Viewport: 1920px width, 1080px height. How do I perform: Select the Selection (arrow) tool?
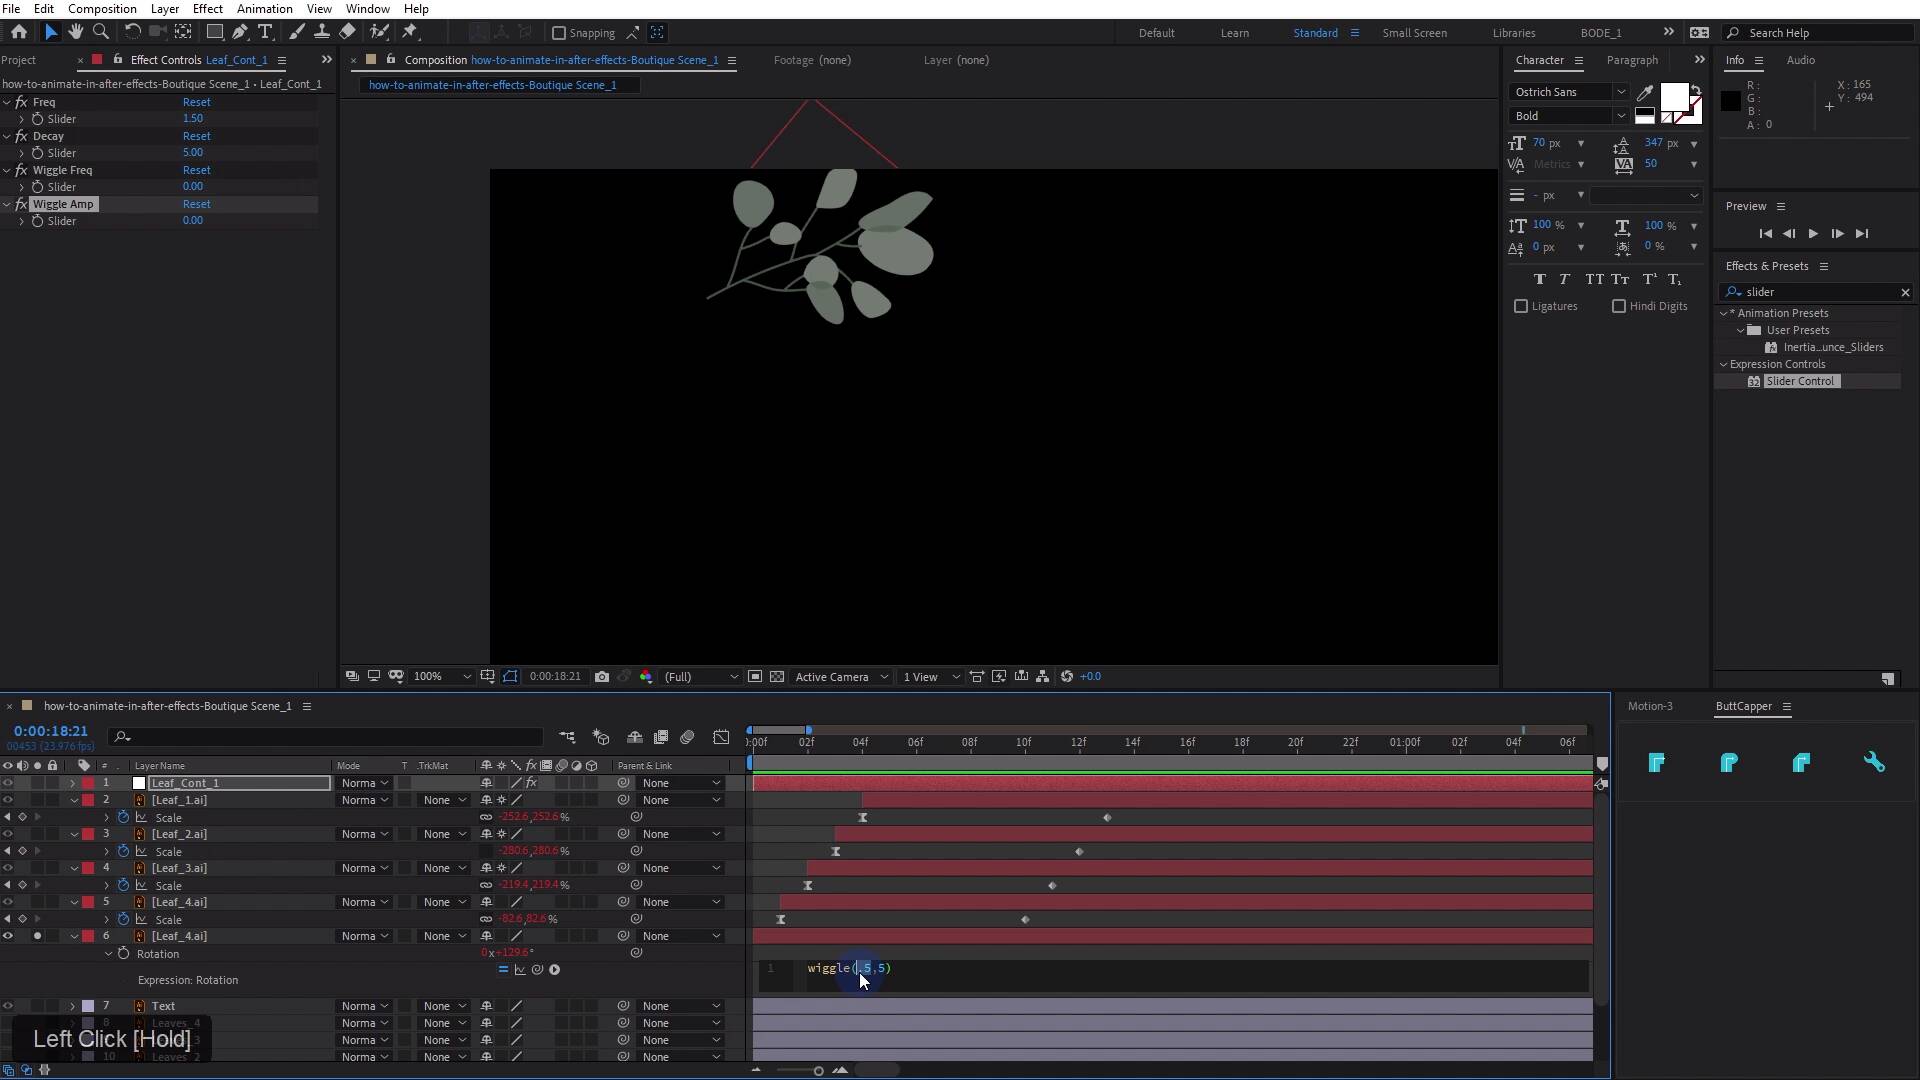coord(51,32)
